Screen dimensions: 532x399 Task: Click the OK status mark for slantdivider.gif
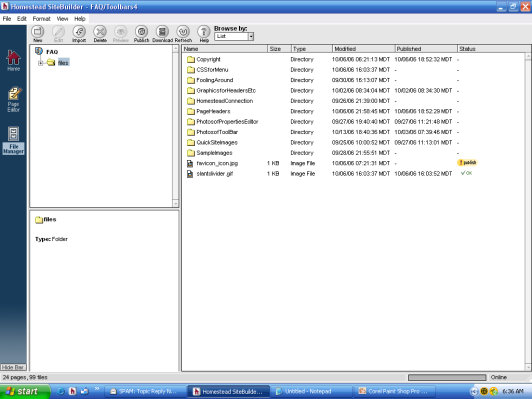click(466, 173)
